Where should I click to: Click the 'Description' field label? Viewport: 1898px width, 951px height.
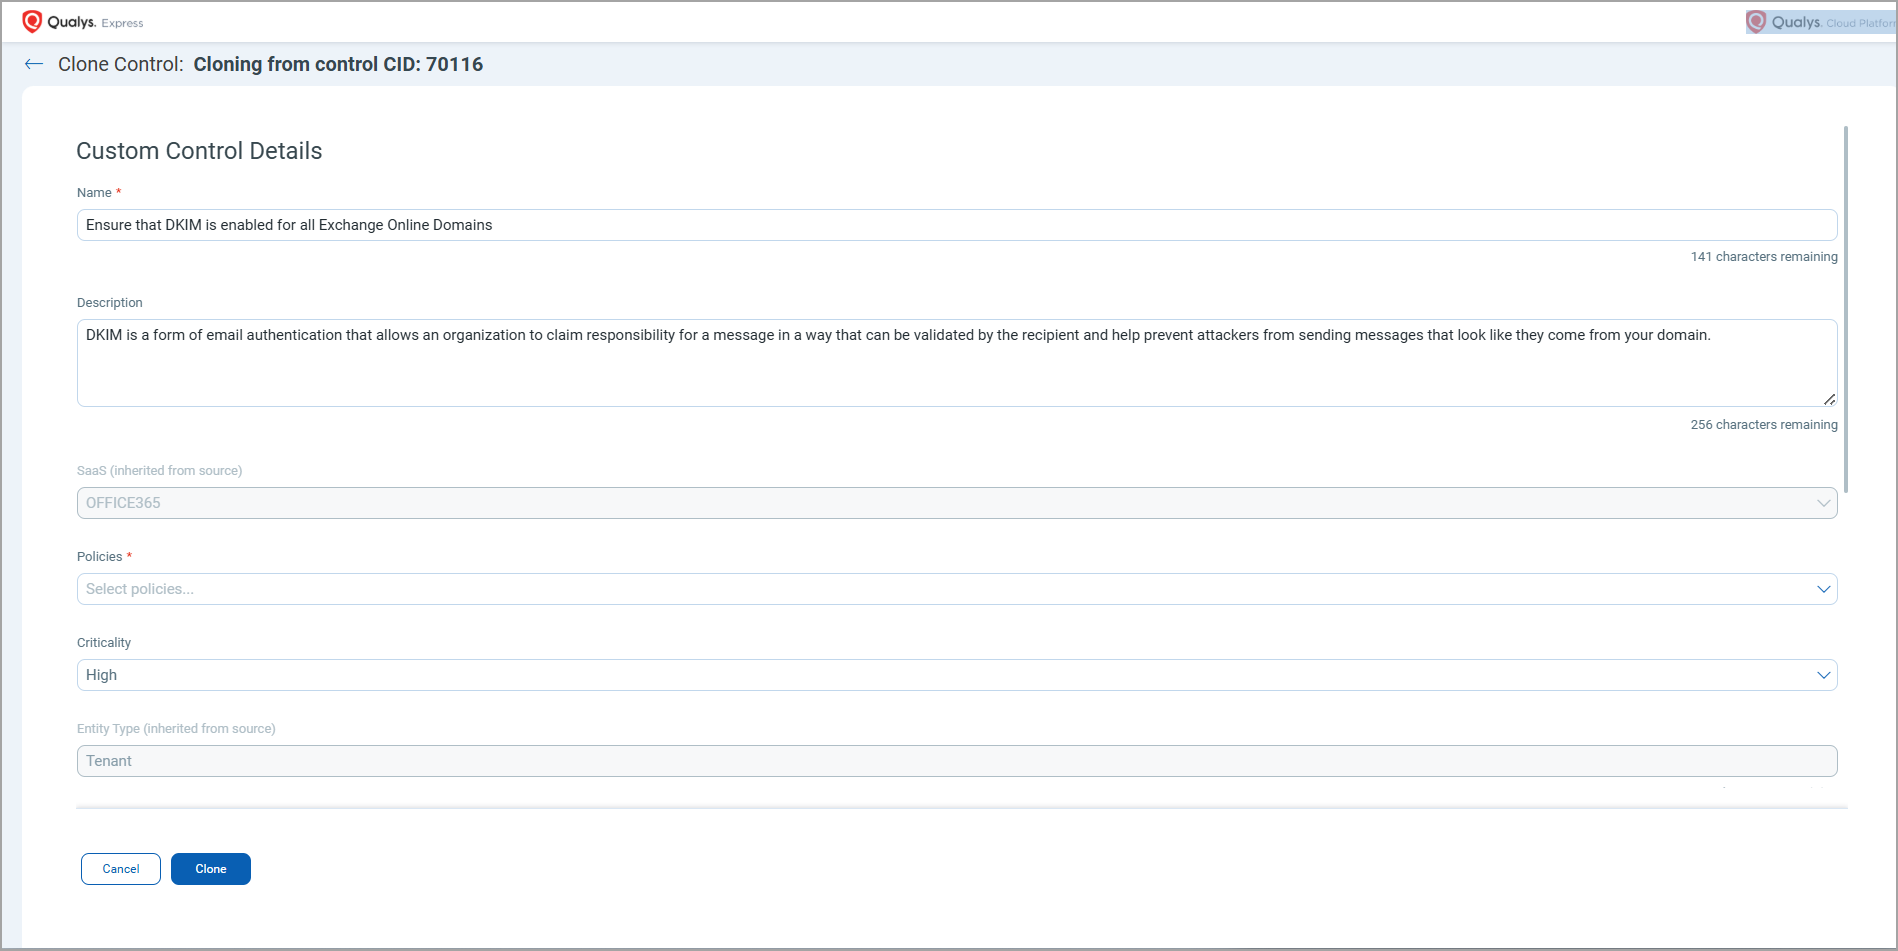pos(110,303)
